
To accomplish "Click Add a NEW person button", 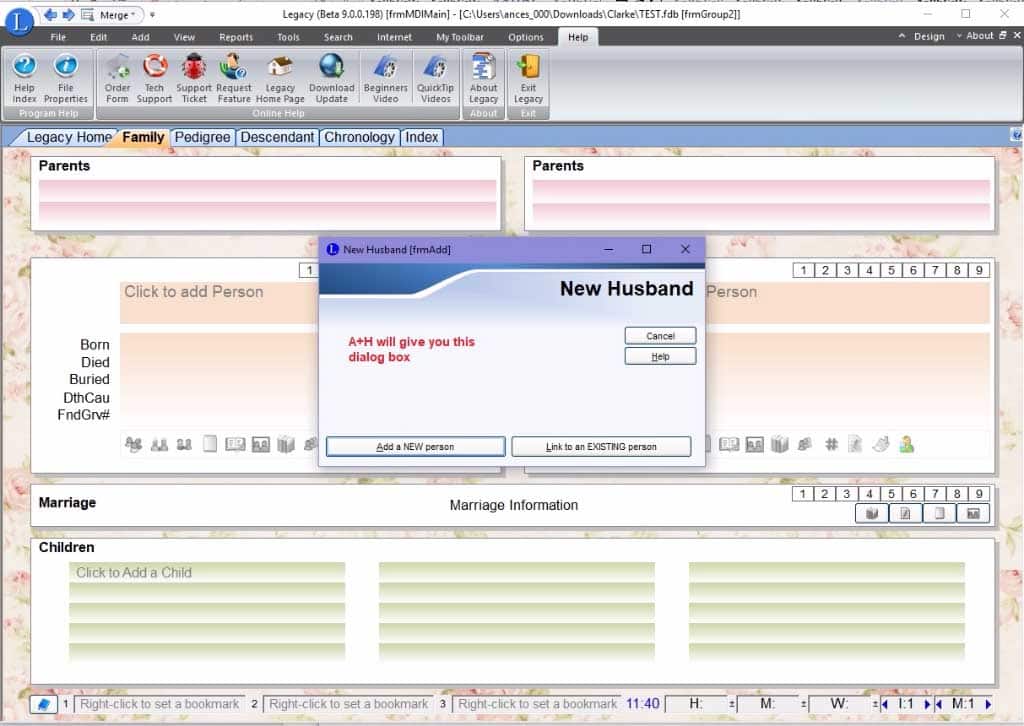I will (x=415, y=447).
